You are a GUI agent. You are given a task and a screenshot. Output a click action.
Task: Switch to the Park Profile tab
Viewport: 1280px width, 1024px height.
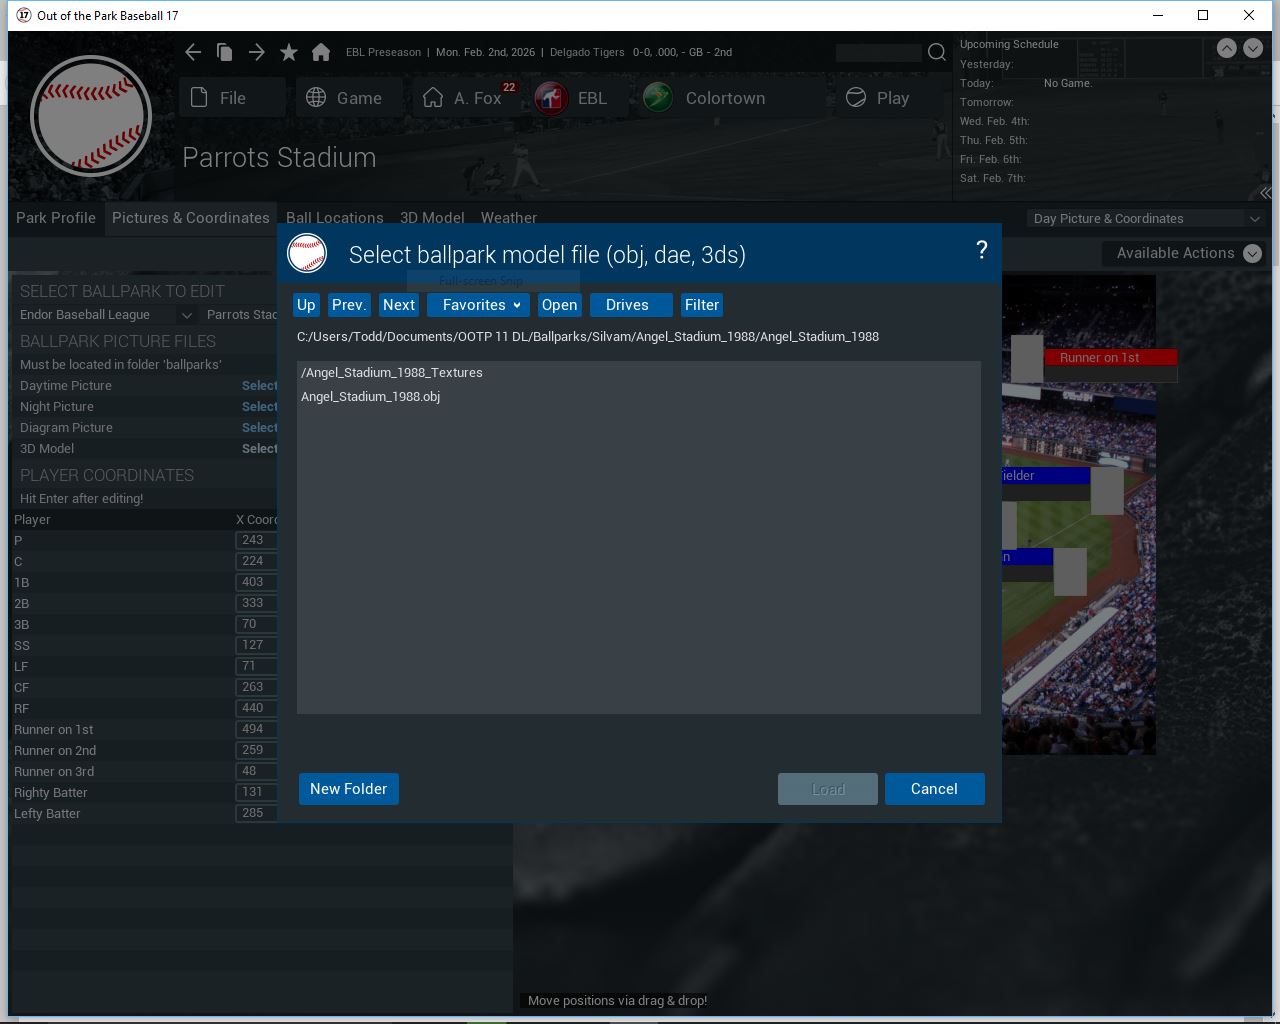pyautogui.click(x=56, y=218)
